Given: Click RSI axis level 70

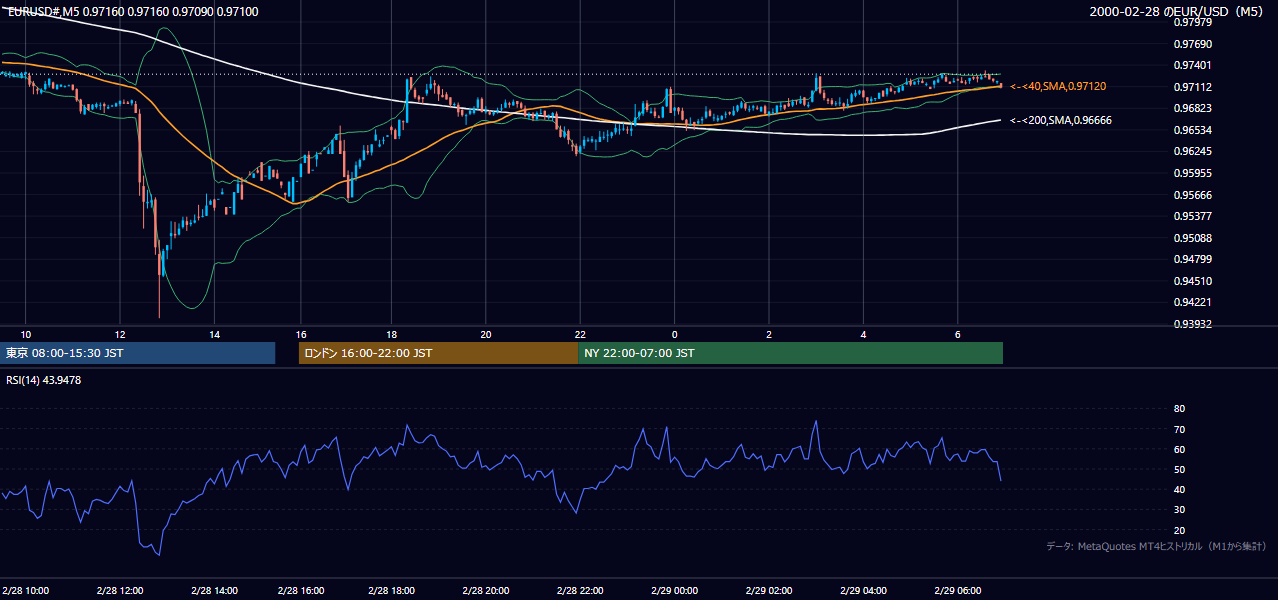Looking at the screenshot, I should tap(1179, 429).
